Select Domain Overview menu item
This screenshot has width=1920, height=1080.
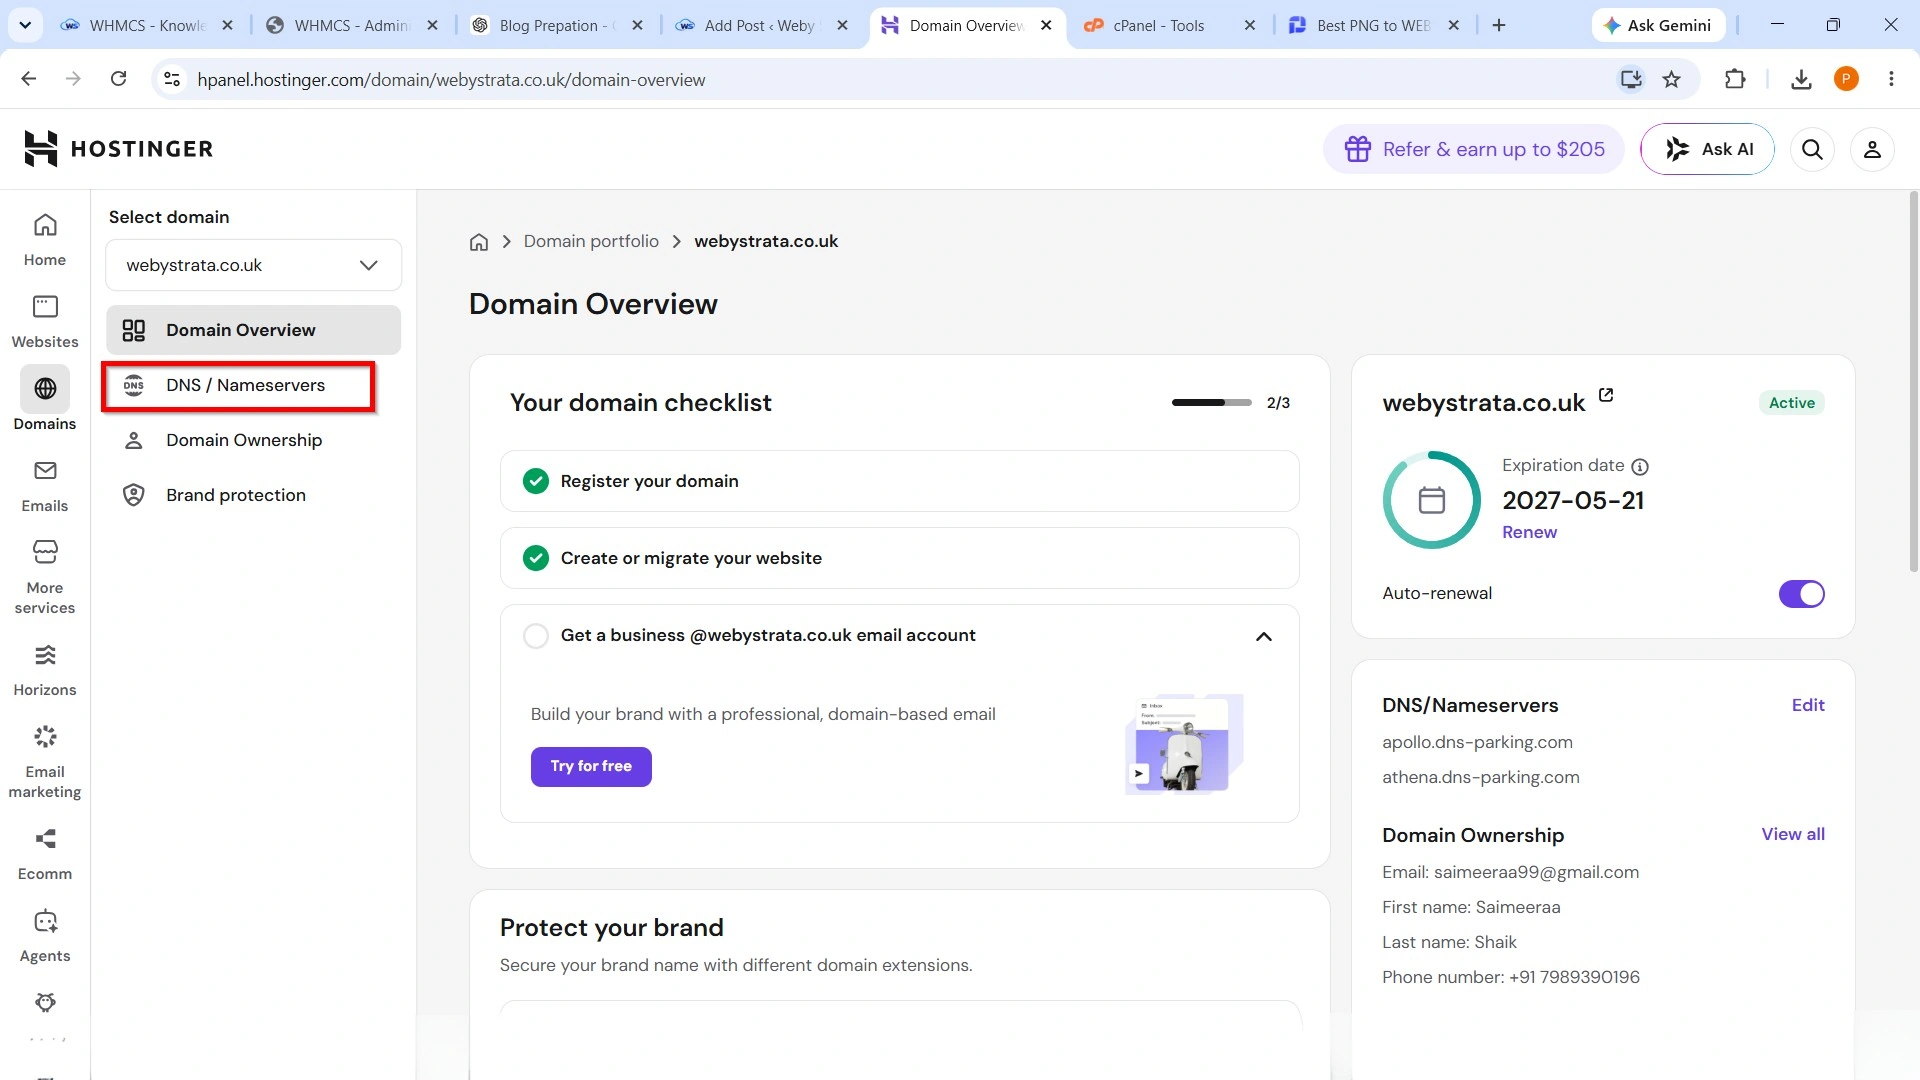[x=253, y=330]
